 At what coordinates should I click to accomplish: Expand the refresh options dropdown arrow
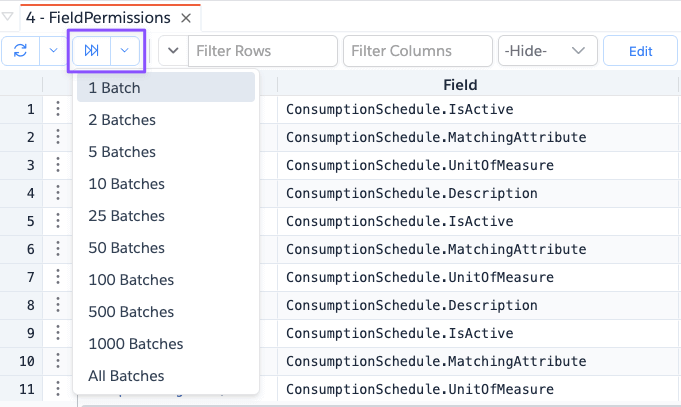pos(53,51)
